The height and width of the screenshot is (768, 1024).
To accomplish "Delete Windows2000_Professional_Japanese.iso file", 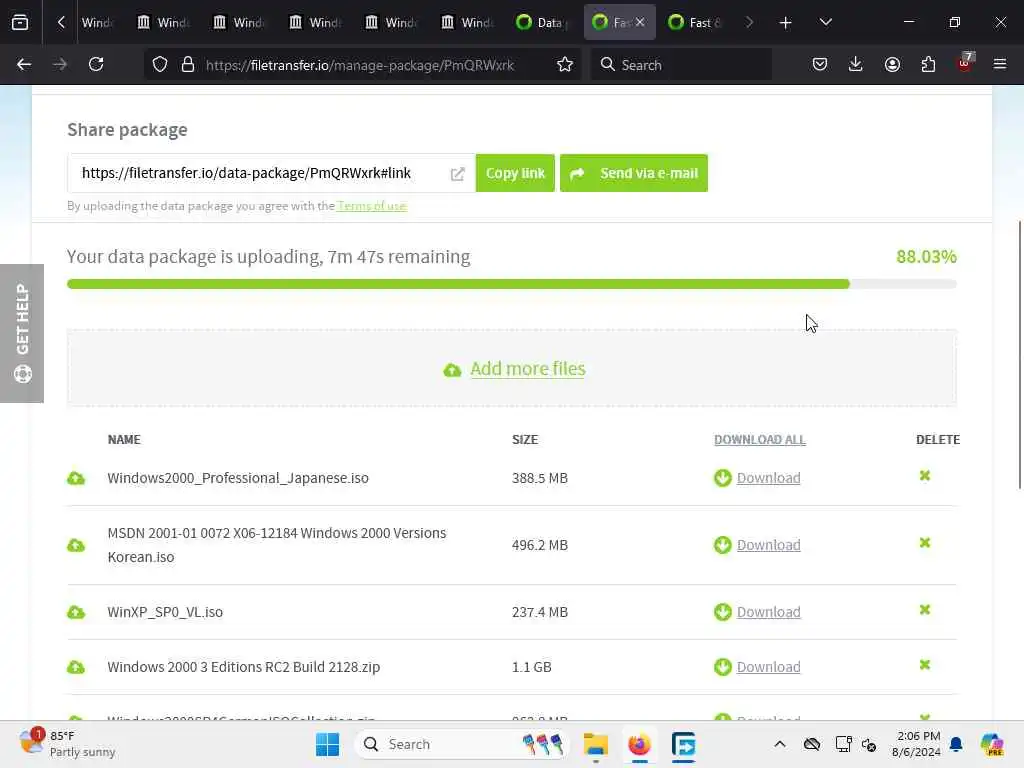I will [x=925, y=476].
